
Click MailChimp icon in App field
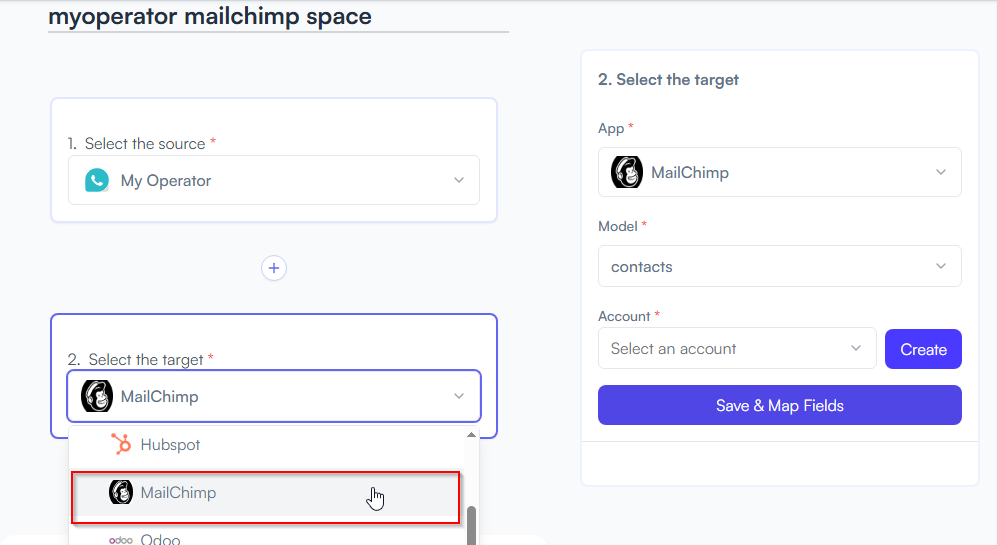tap(627, 172)
